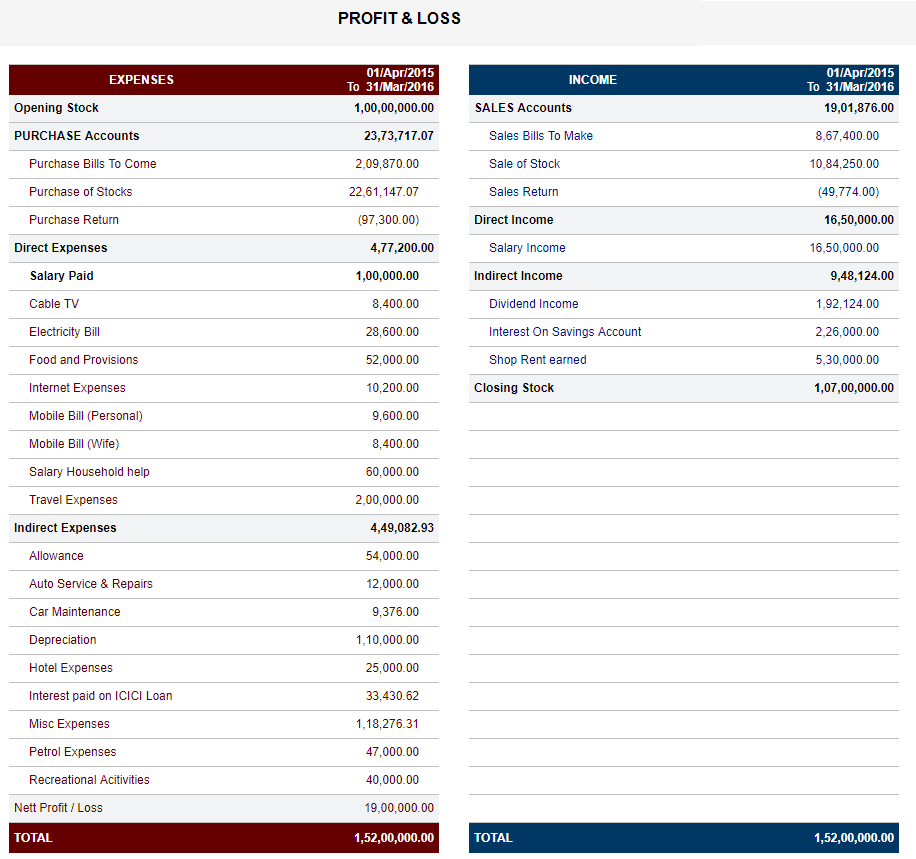Open Mobile Bill (Wife) ledger

coord(74,445)
